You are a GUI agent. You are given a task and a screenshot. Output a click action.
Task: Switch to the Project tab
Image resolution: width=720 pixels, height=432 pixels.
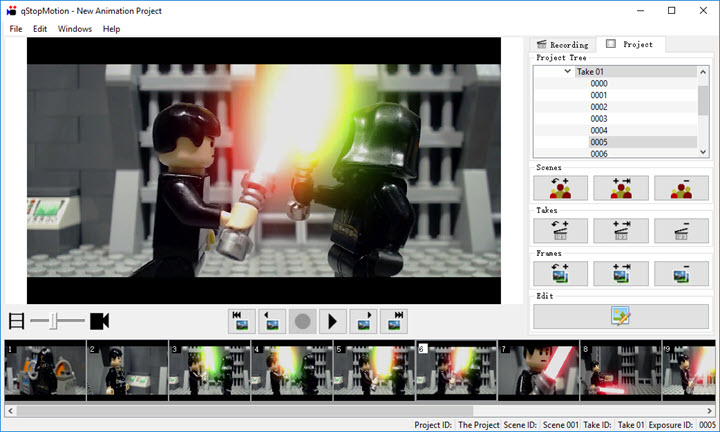click(631, 44)
